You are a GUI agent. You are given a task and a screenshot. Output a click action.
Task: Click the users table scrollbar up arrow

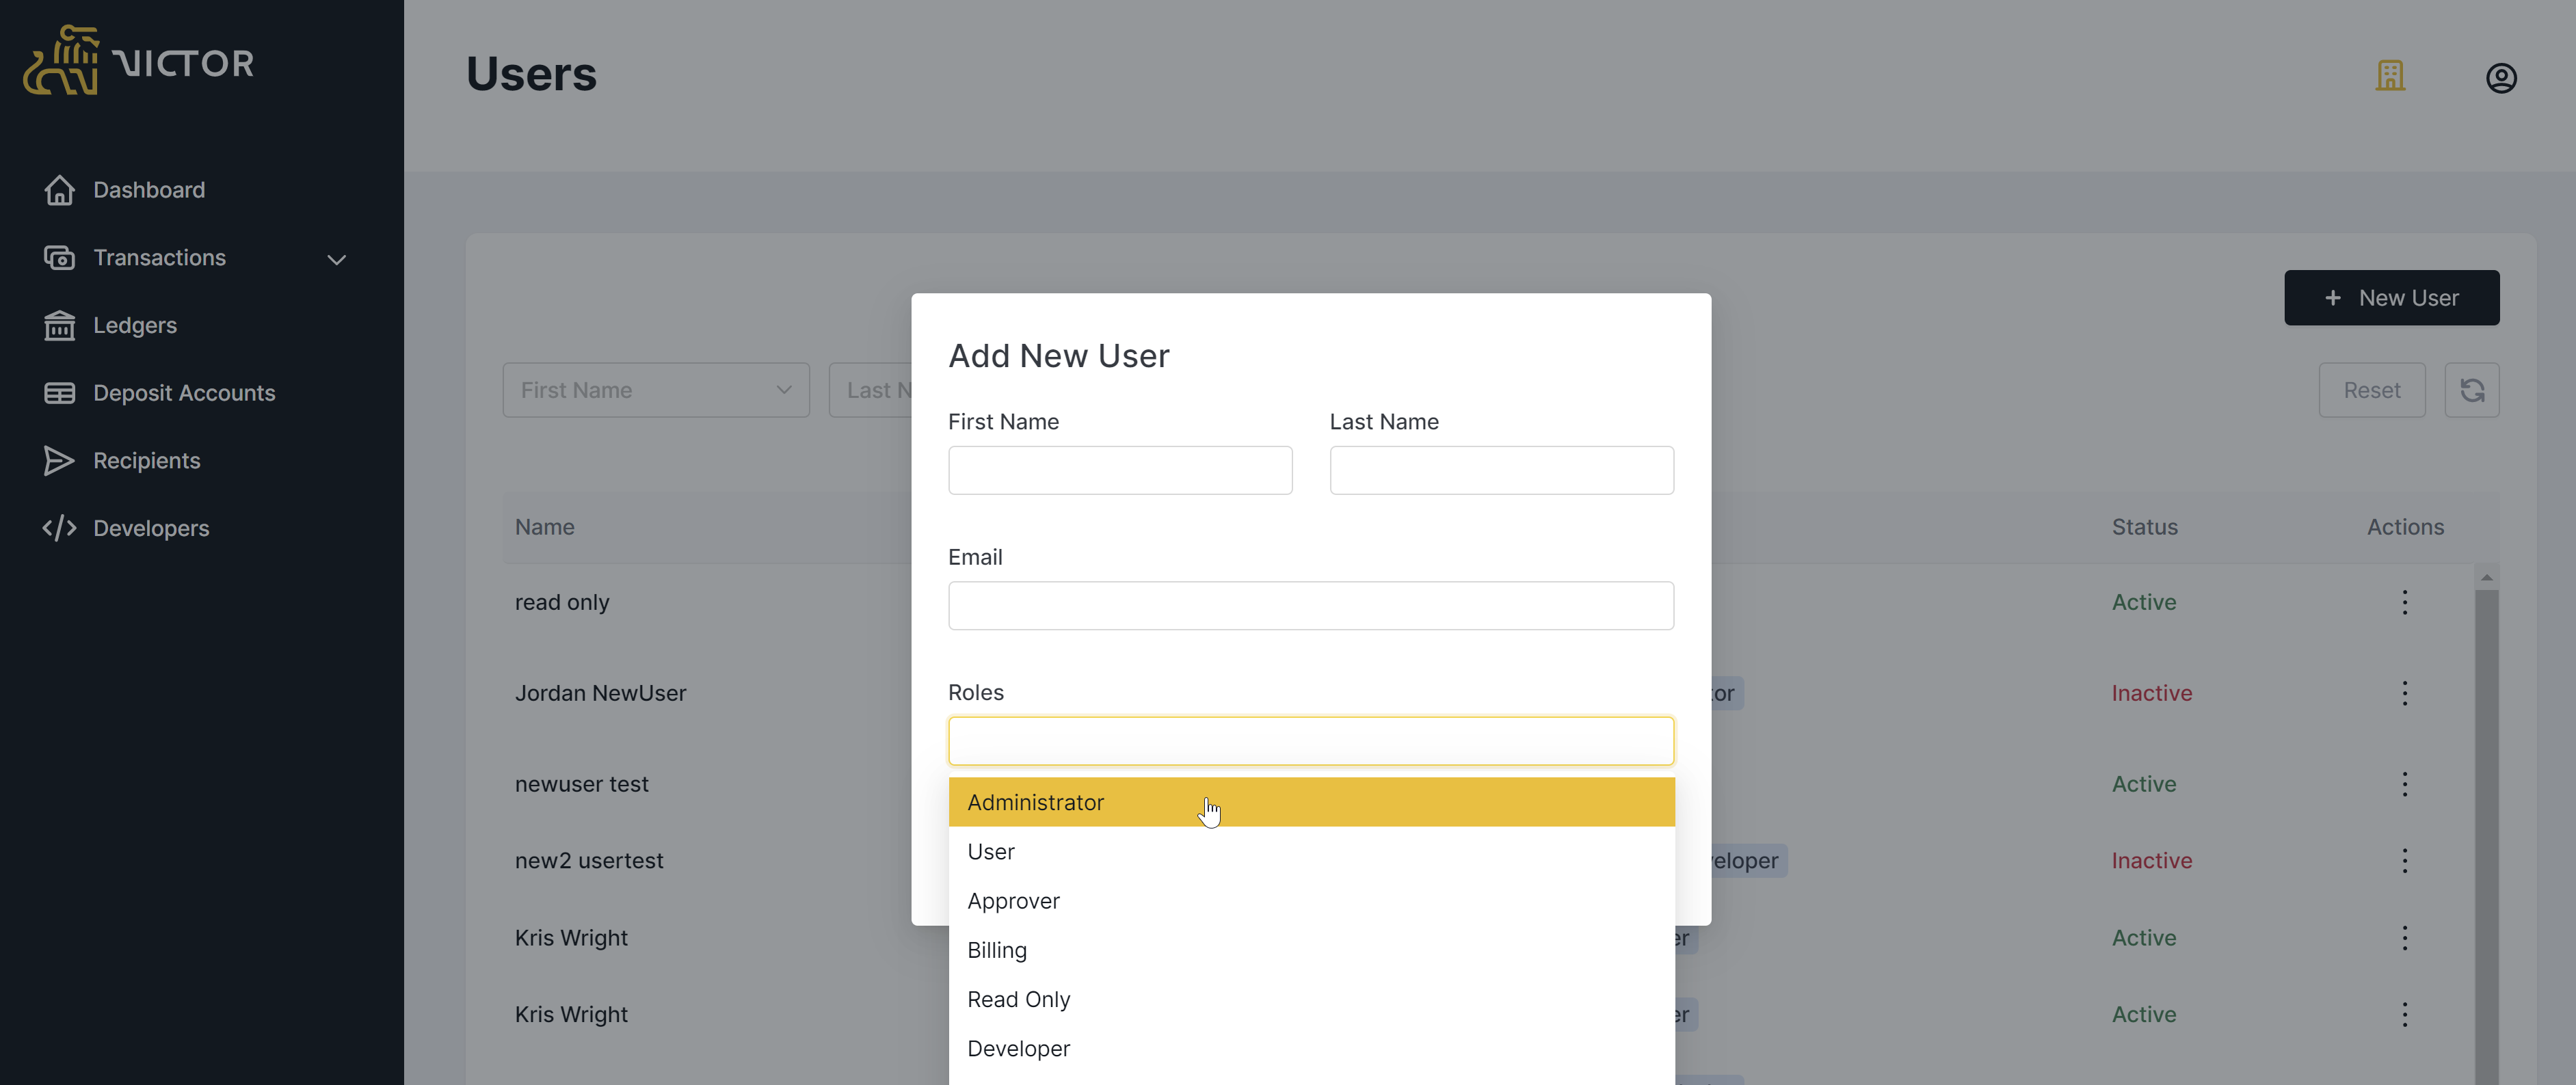2486,577
